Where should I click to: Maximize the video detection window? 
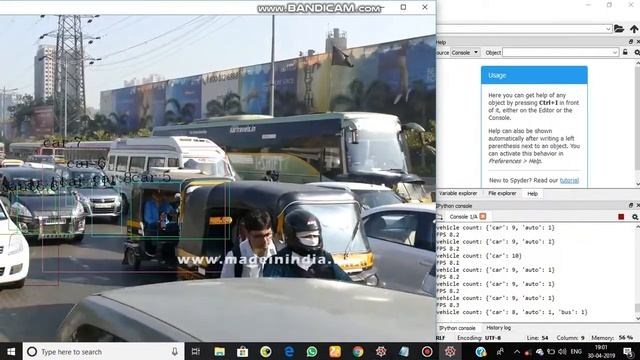[x=403, y=7]
